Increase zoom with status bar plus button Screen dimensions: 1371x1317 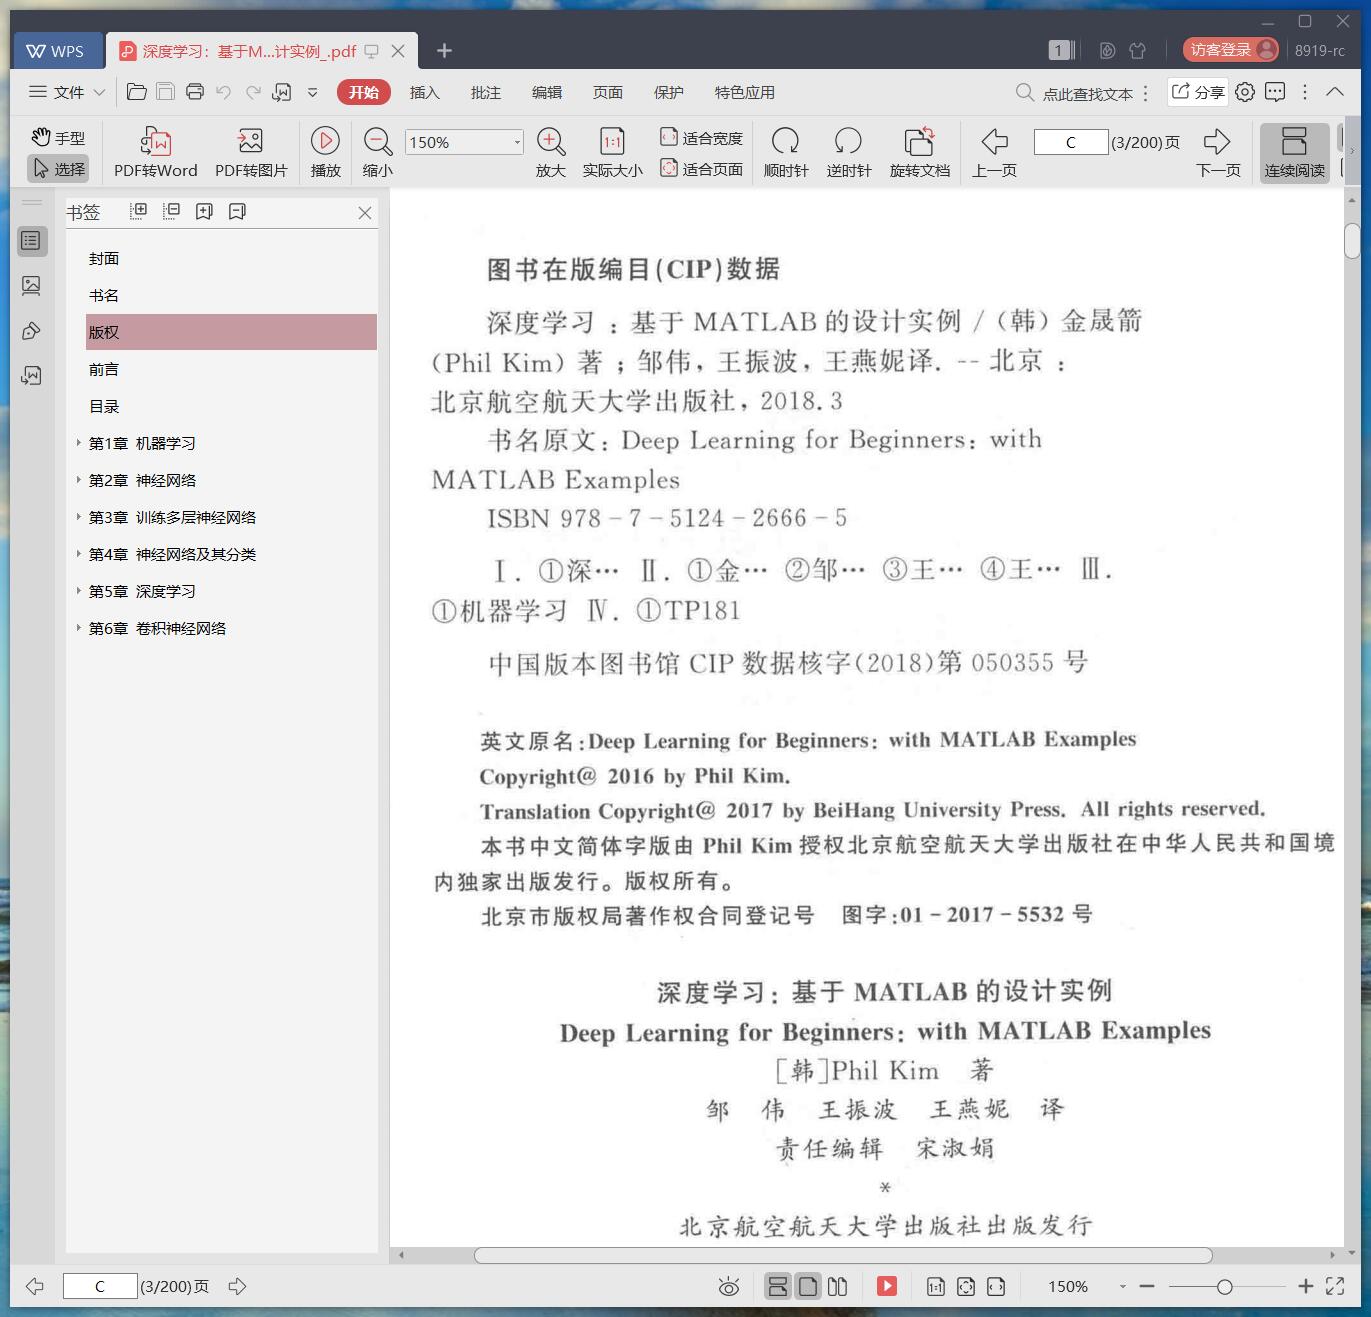(1305, 1286)
